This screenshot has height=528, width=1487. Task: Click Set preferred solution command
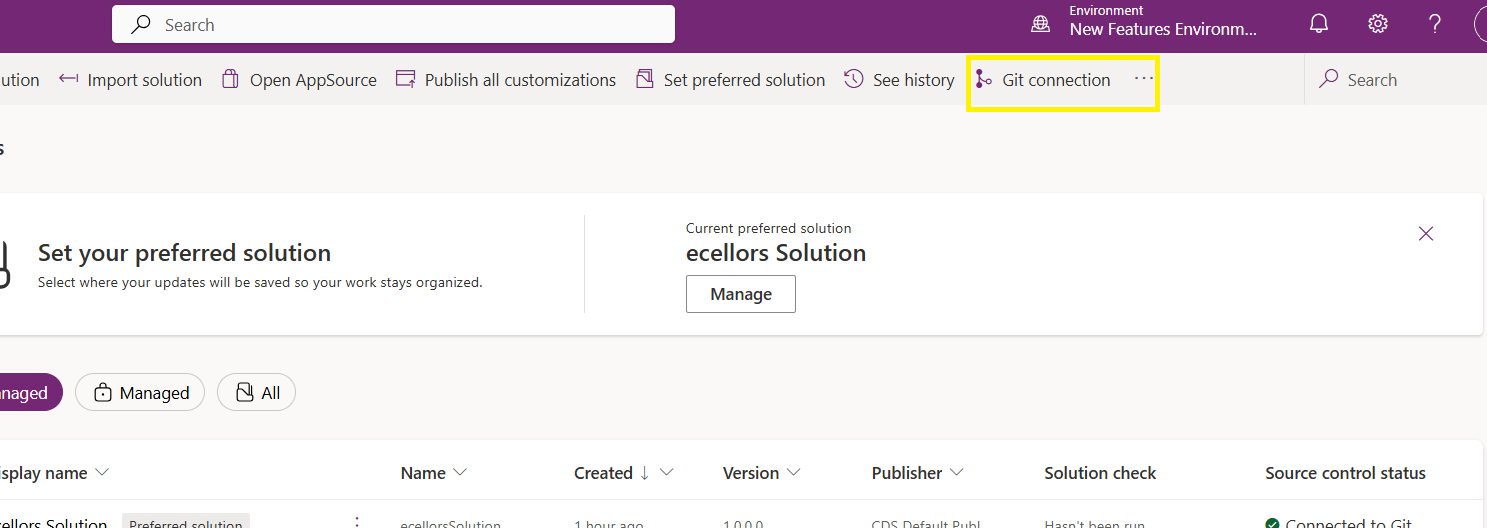pos(731,80)
